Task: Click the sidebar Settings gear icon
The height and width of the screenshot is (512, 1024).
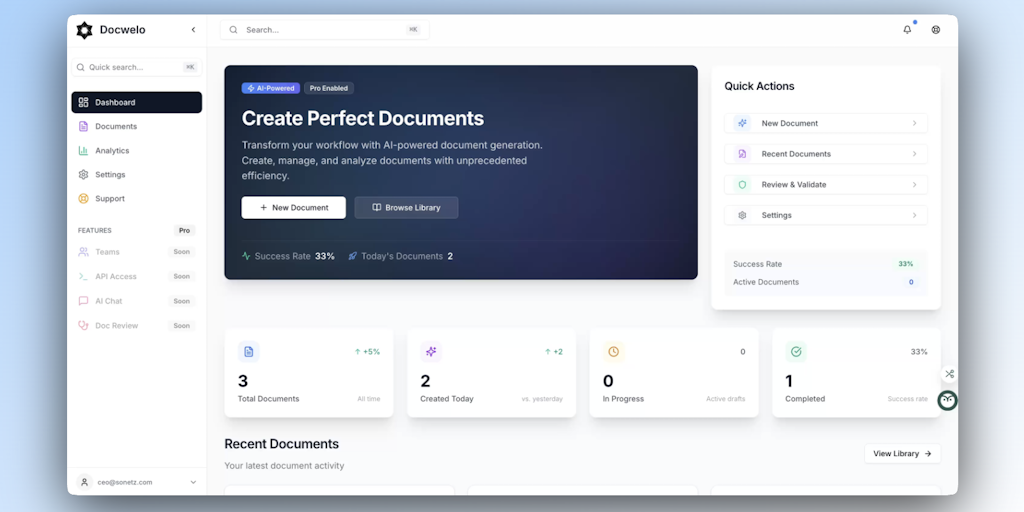Action: (x=83, y=175)
